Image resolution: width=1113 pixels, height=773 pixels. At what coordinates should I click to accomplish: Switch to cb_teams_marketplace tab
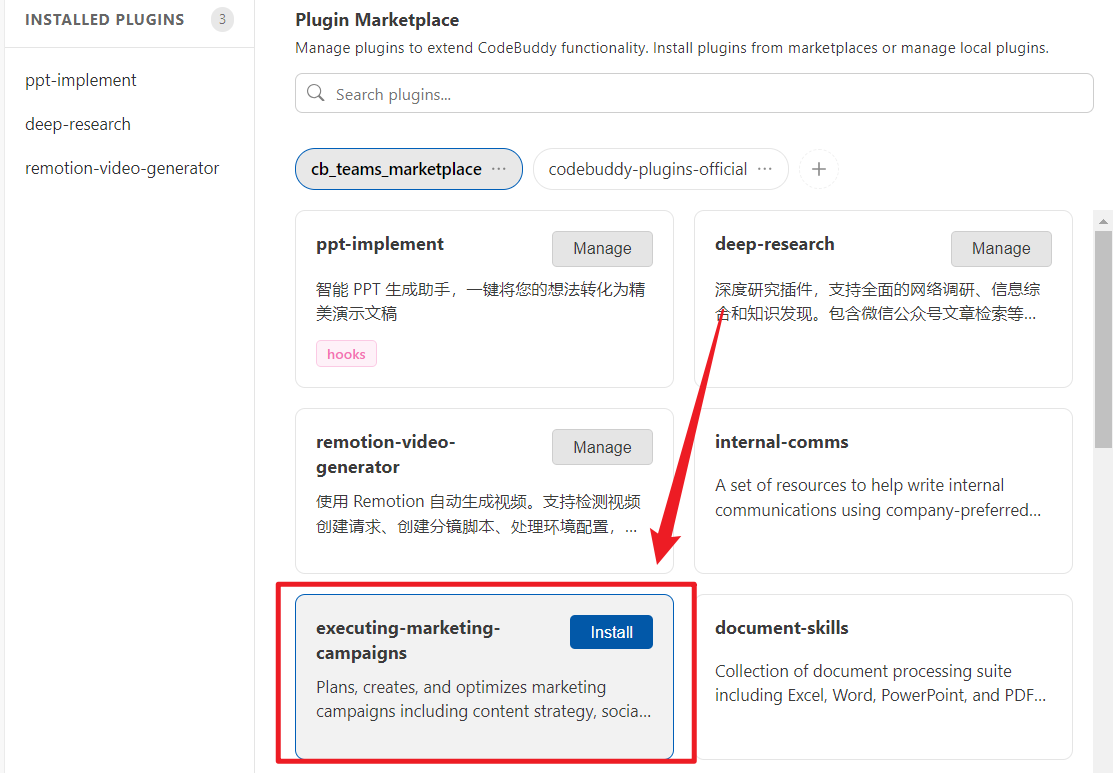396,169
